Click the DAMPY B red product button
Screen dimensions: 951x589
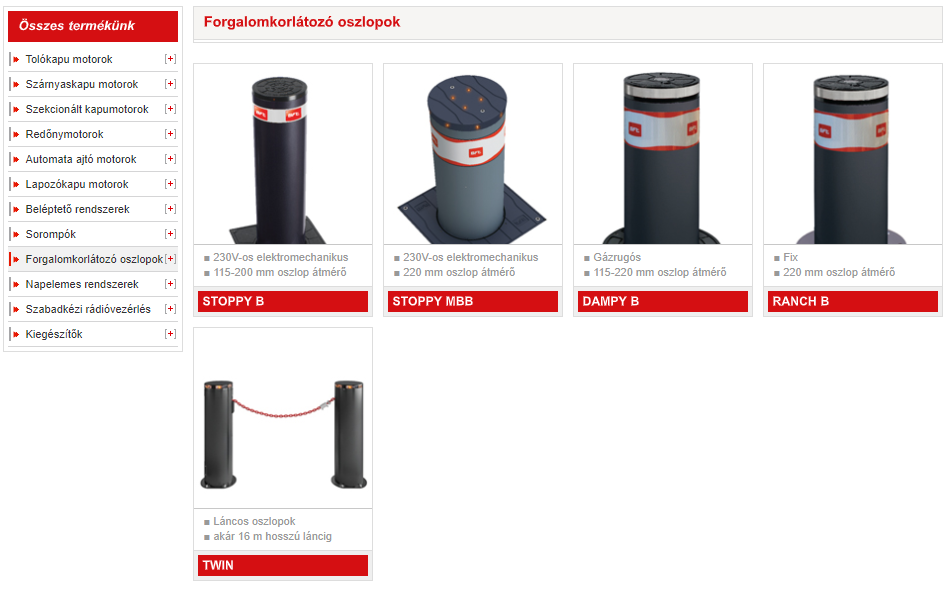click(663, 301)
